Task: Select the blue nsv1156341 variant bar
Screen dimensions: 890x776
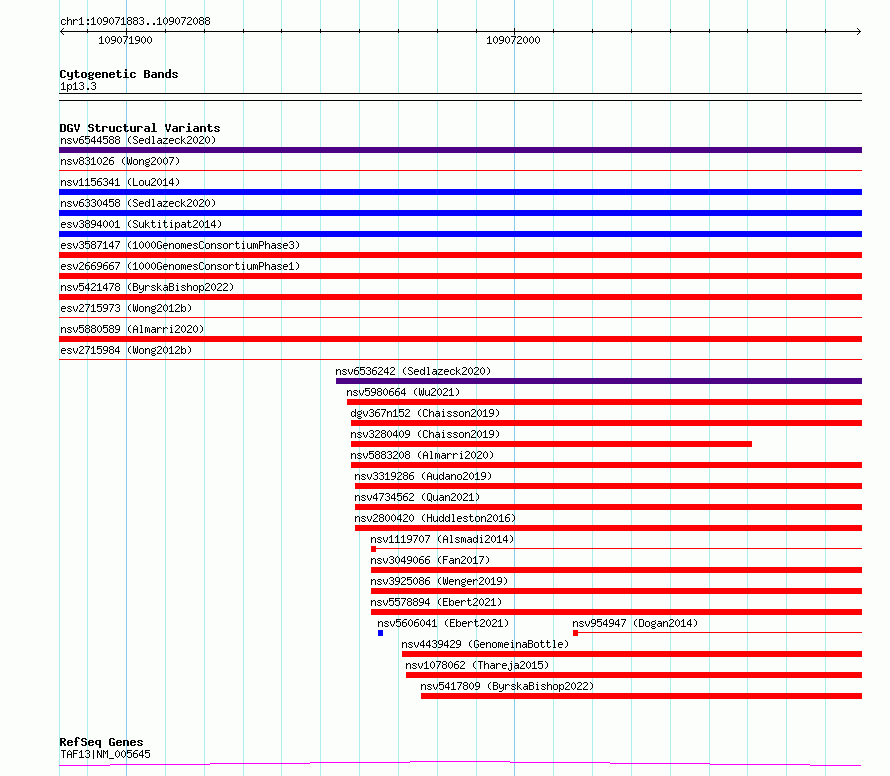Action: coord(460,192)
